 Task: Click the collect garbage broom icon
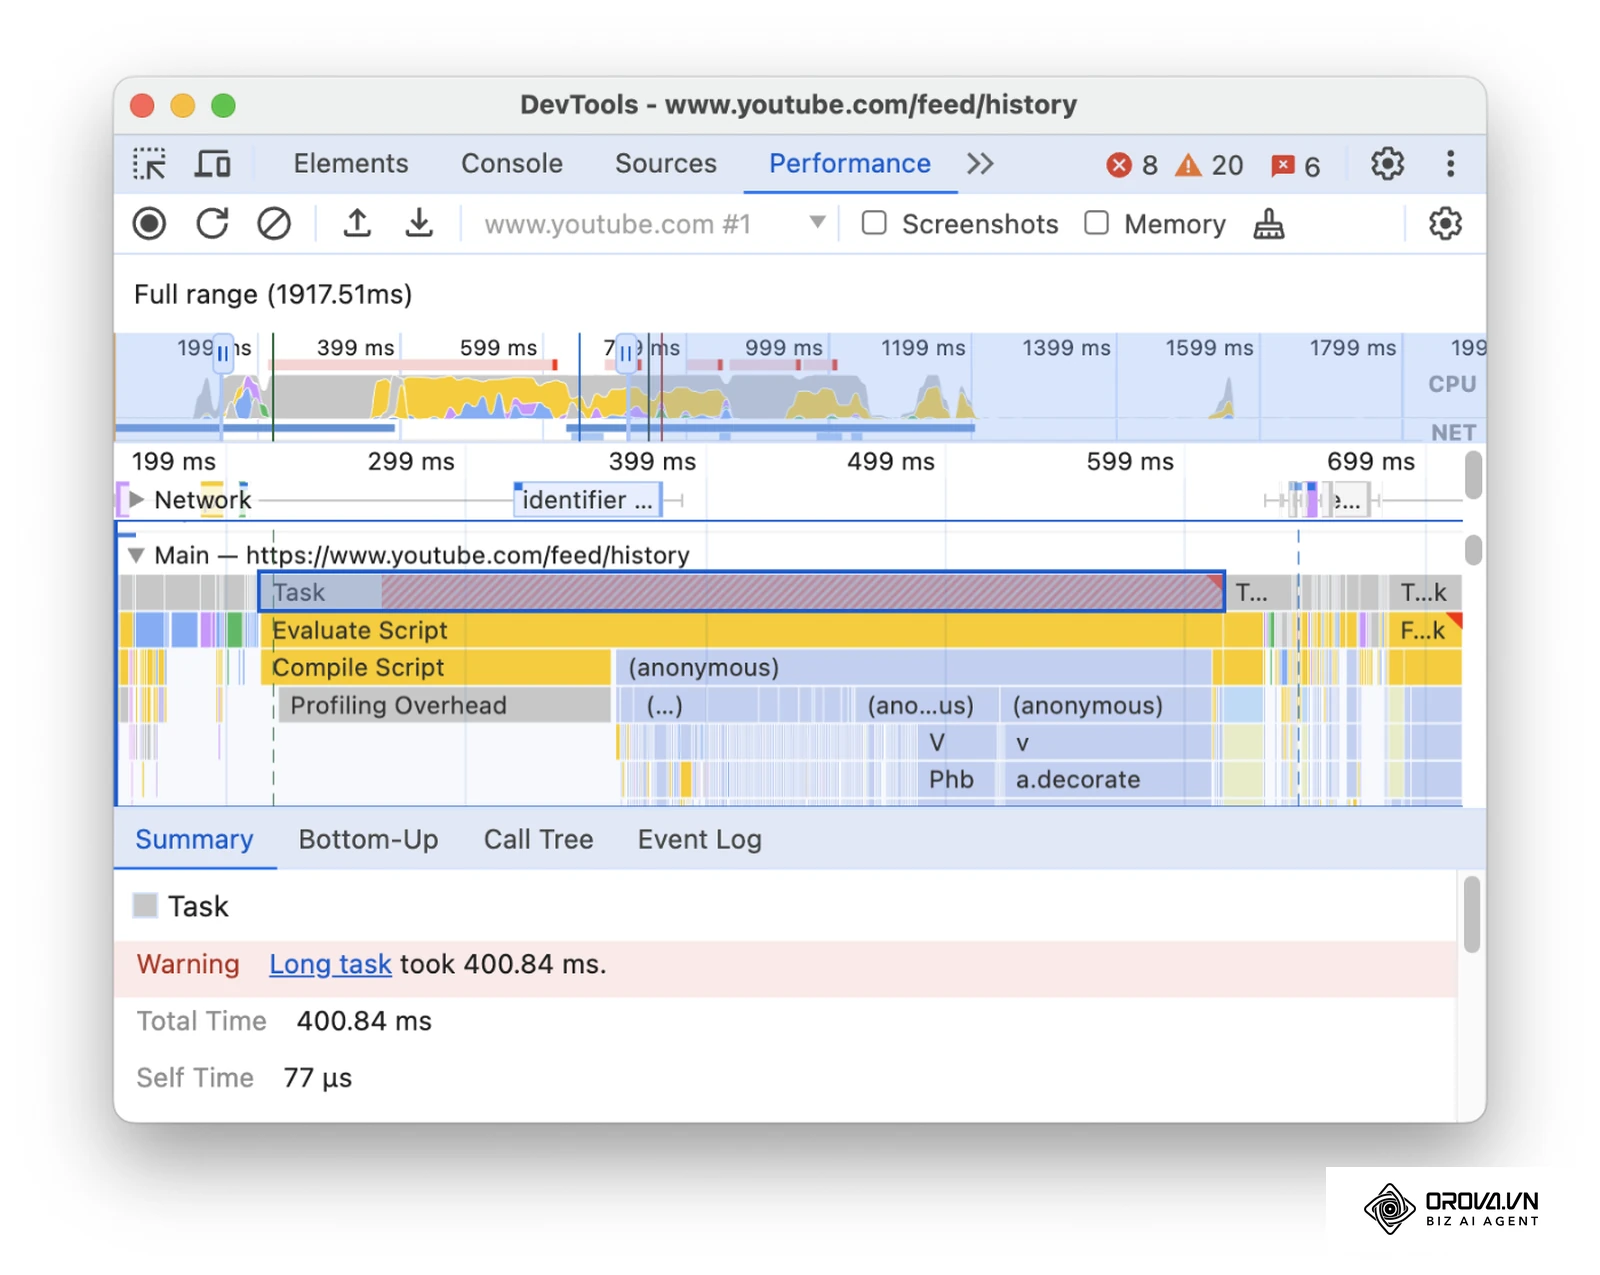pos(1269,224)
